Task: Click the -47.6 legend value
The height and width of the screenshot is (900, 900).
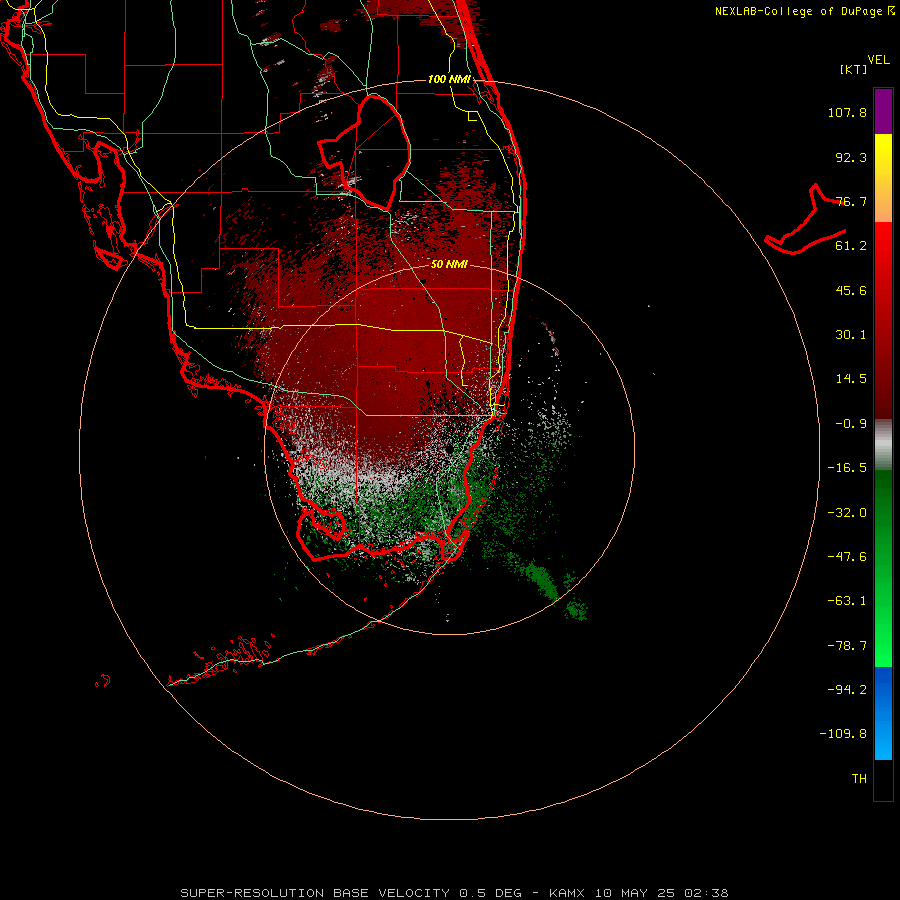Action: [x=847, y=557]
